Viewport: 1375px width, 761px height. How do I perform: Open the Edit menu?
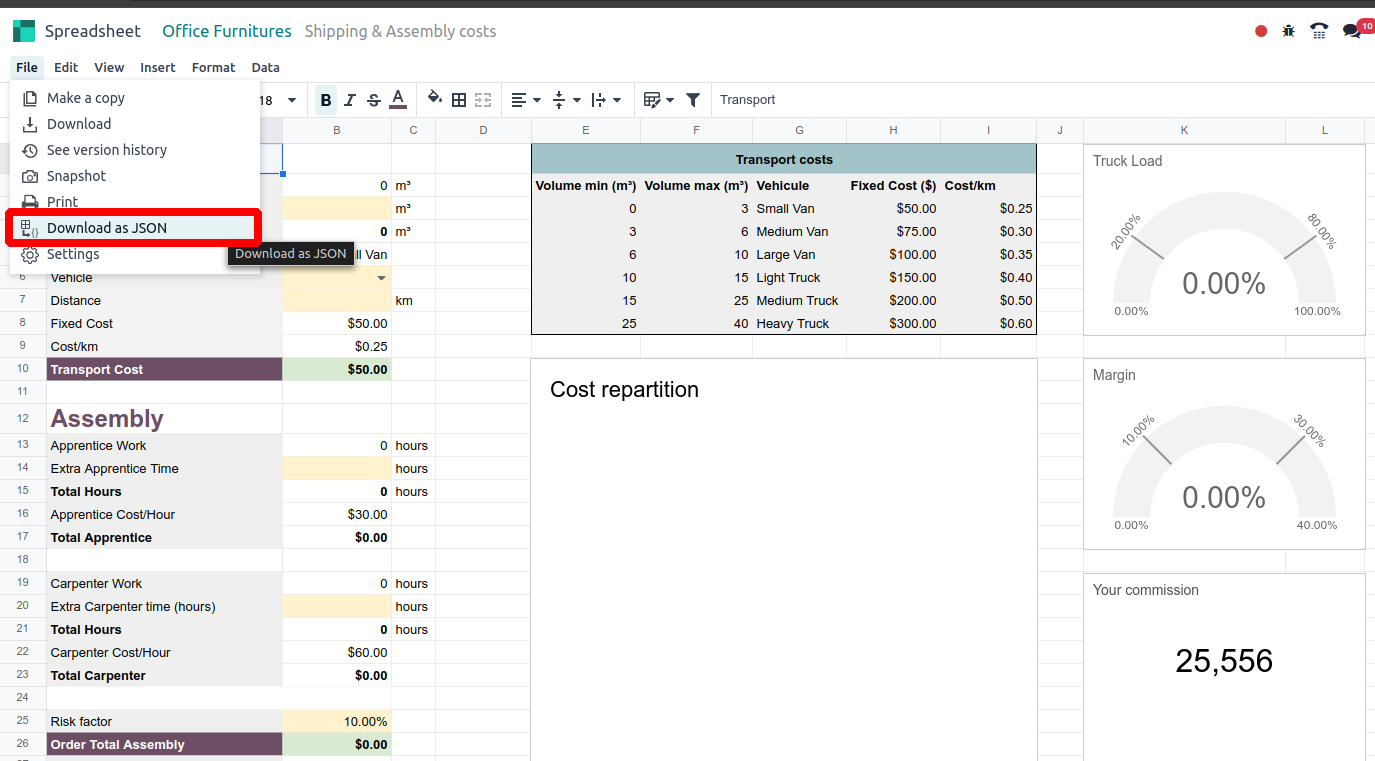coord(66,68)
